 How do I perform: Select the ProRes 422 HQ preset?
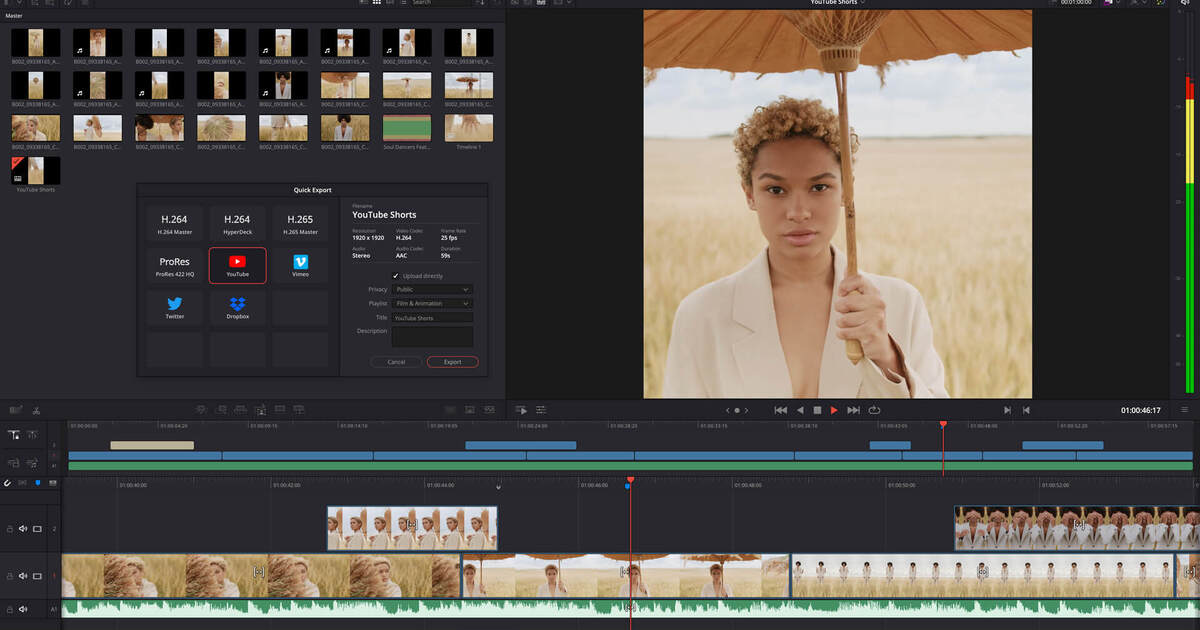[x=175, y=265]
